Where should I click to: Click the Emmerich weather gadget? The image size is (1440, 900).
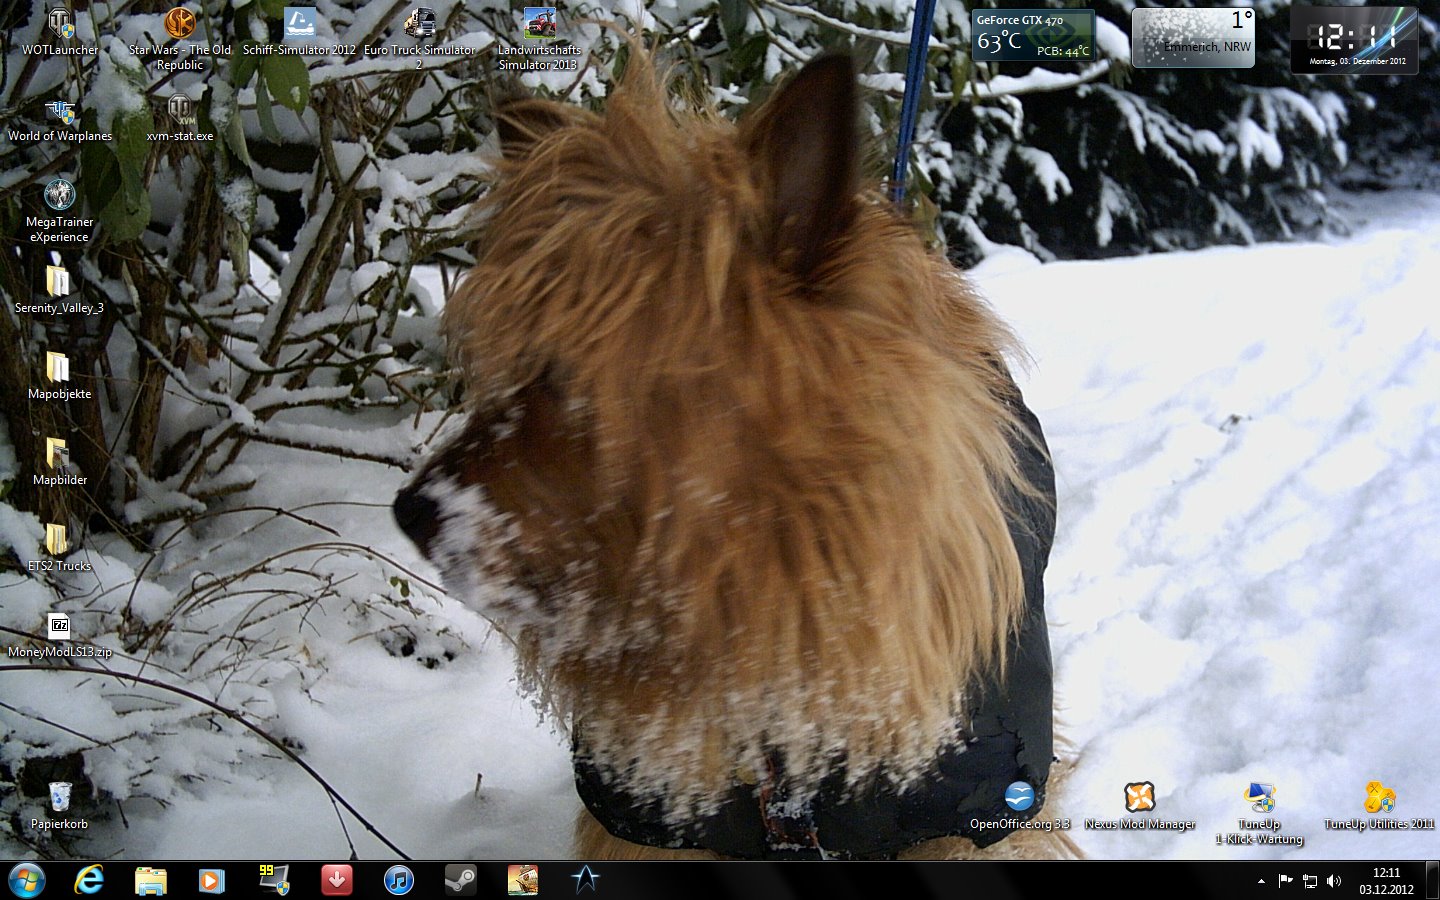[1193, 38]
